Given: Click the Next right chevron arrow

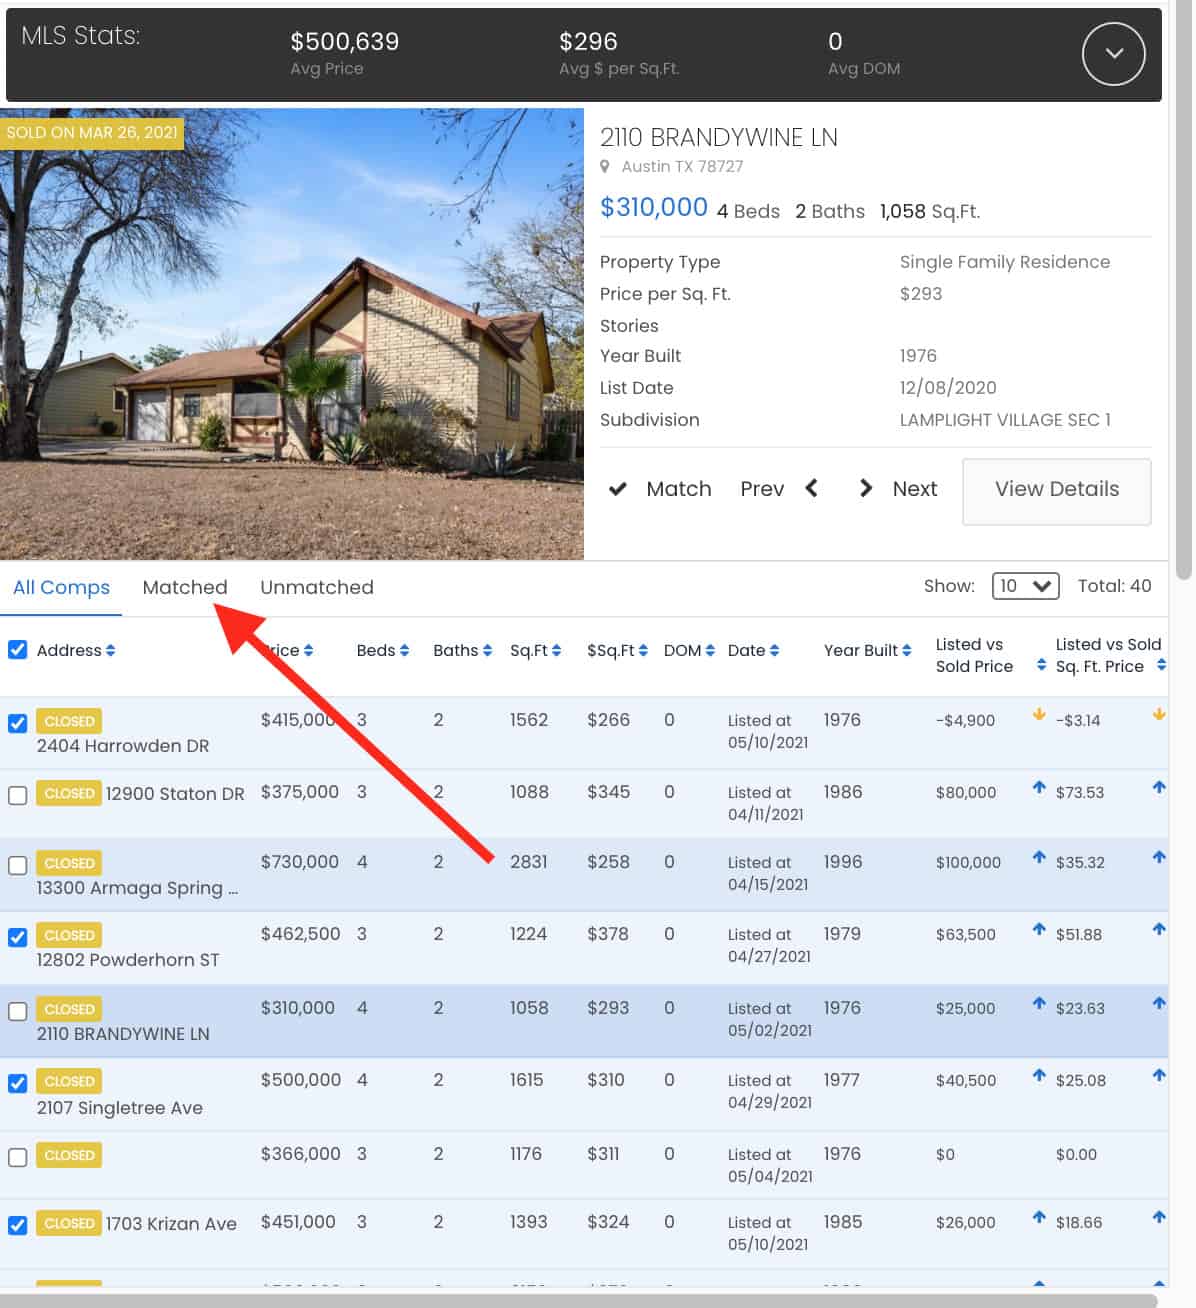Looking at the screenshot, I should pos(864,488).
